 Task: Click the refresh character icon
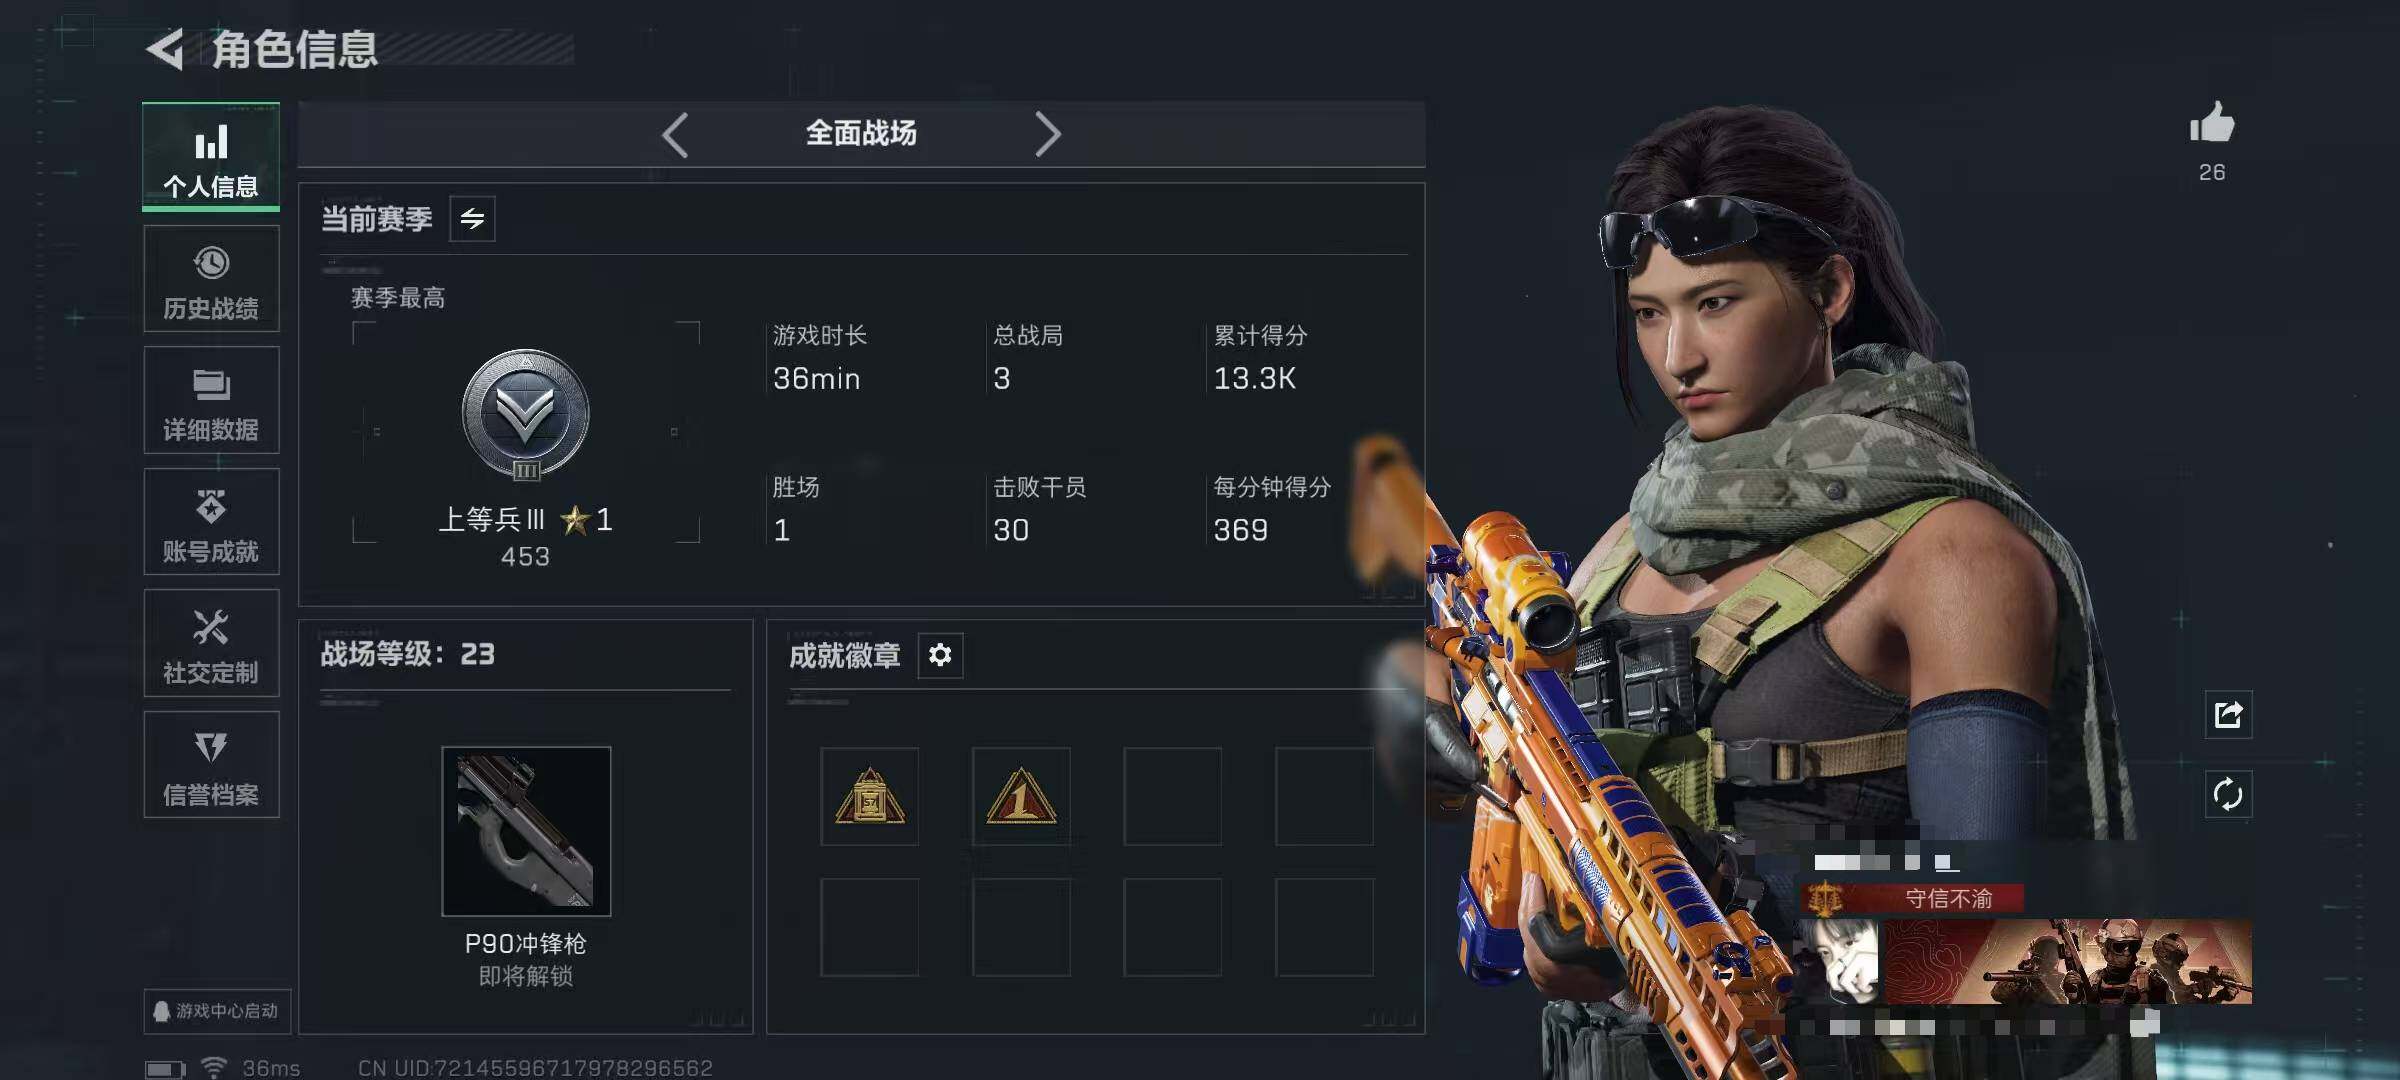tap(2228, 795)
